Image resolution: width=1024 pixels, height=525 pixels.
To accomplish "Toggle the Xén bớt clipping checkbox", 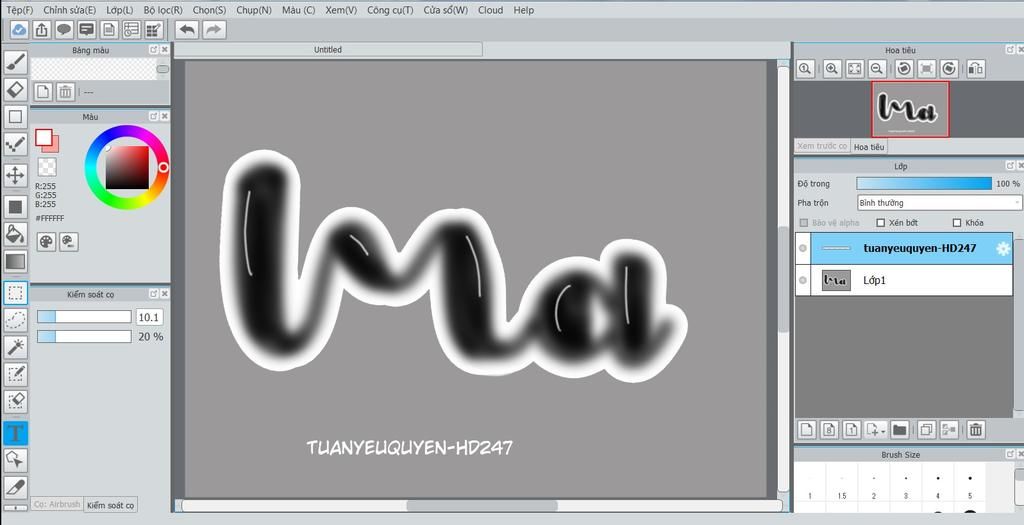I will tap(880, 223).
